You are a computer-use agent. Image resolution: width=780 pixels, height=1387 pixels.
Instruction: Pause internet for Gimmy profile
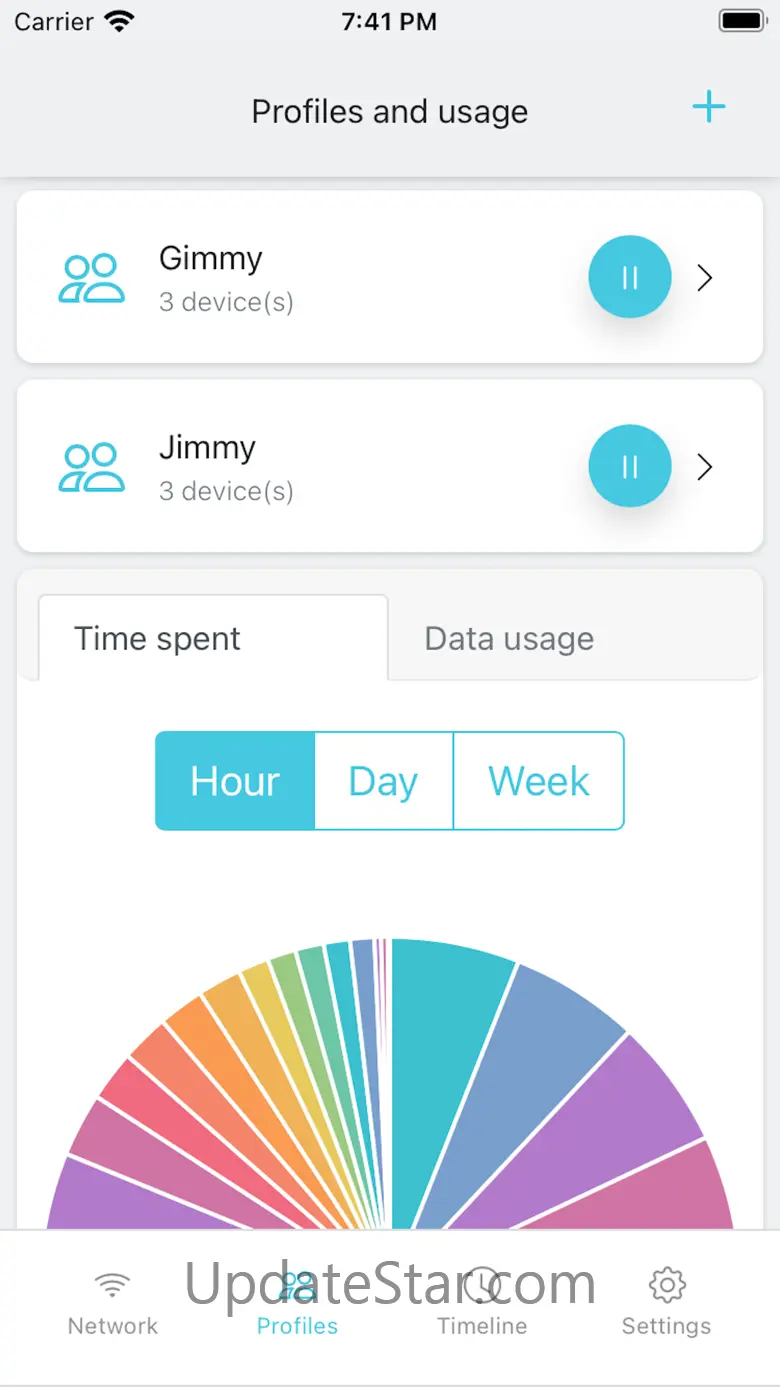click(630, 277)
